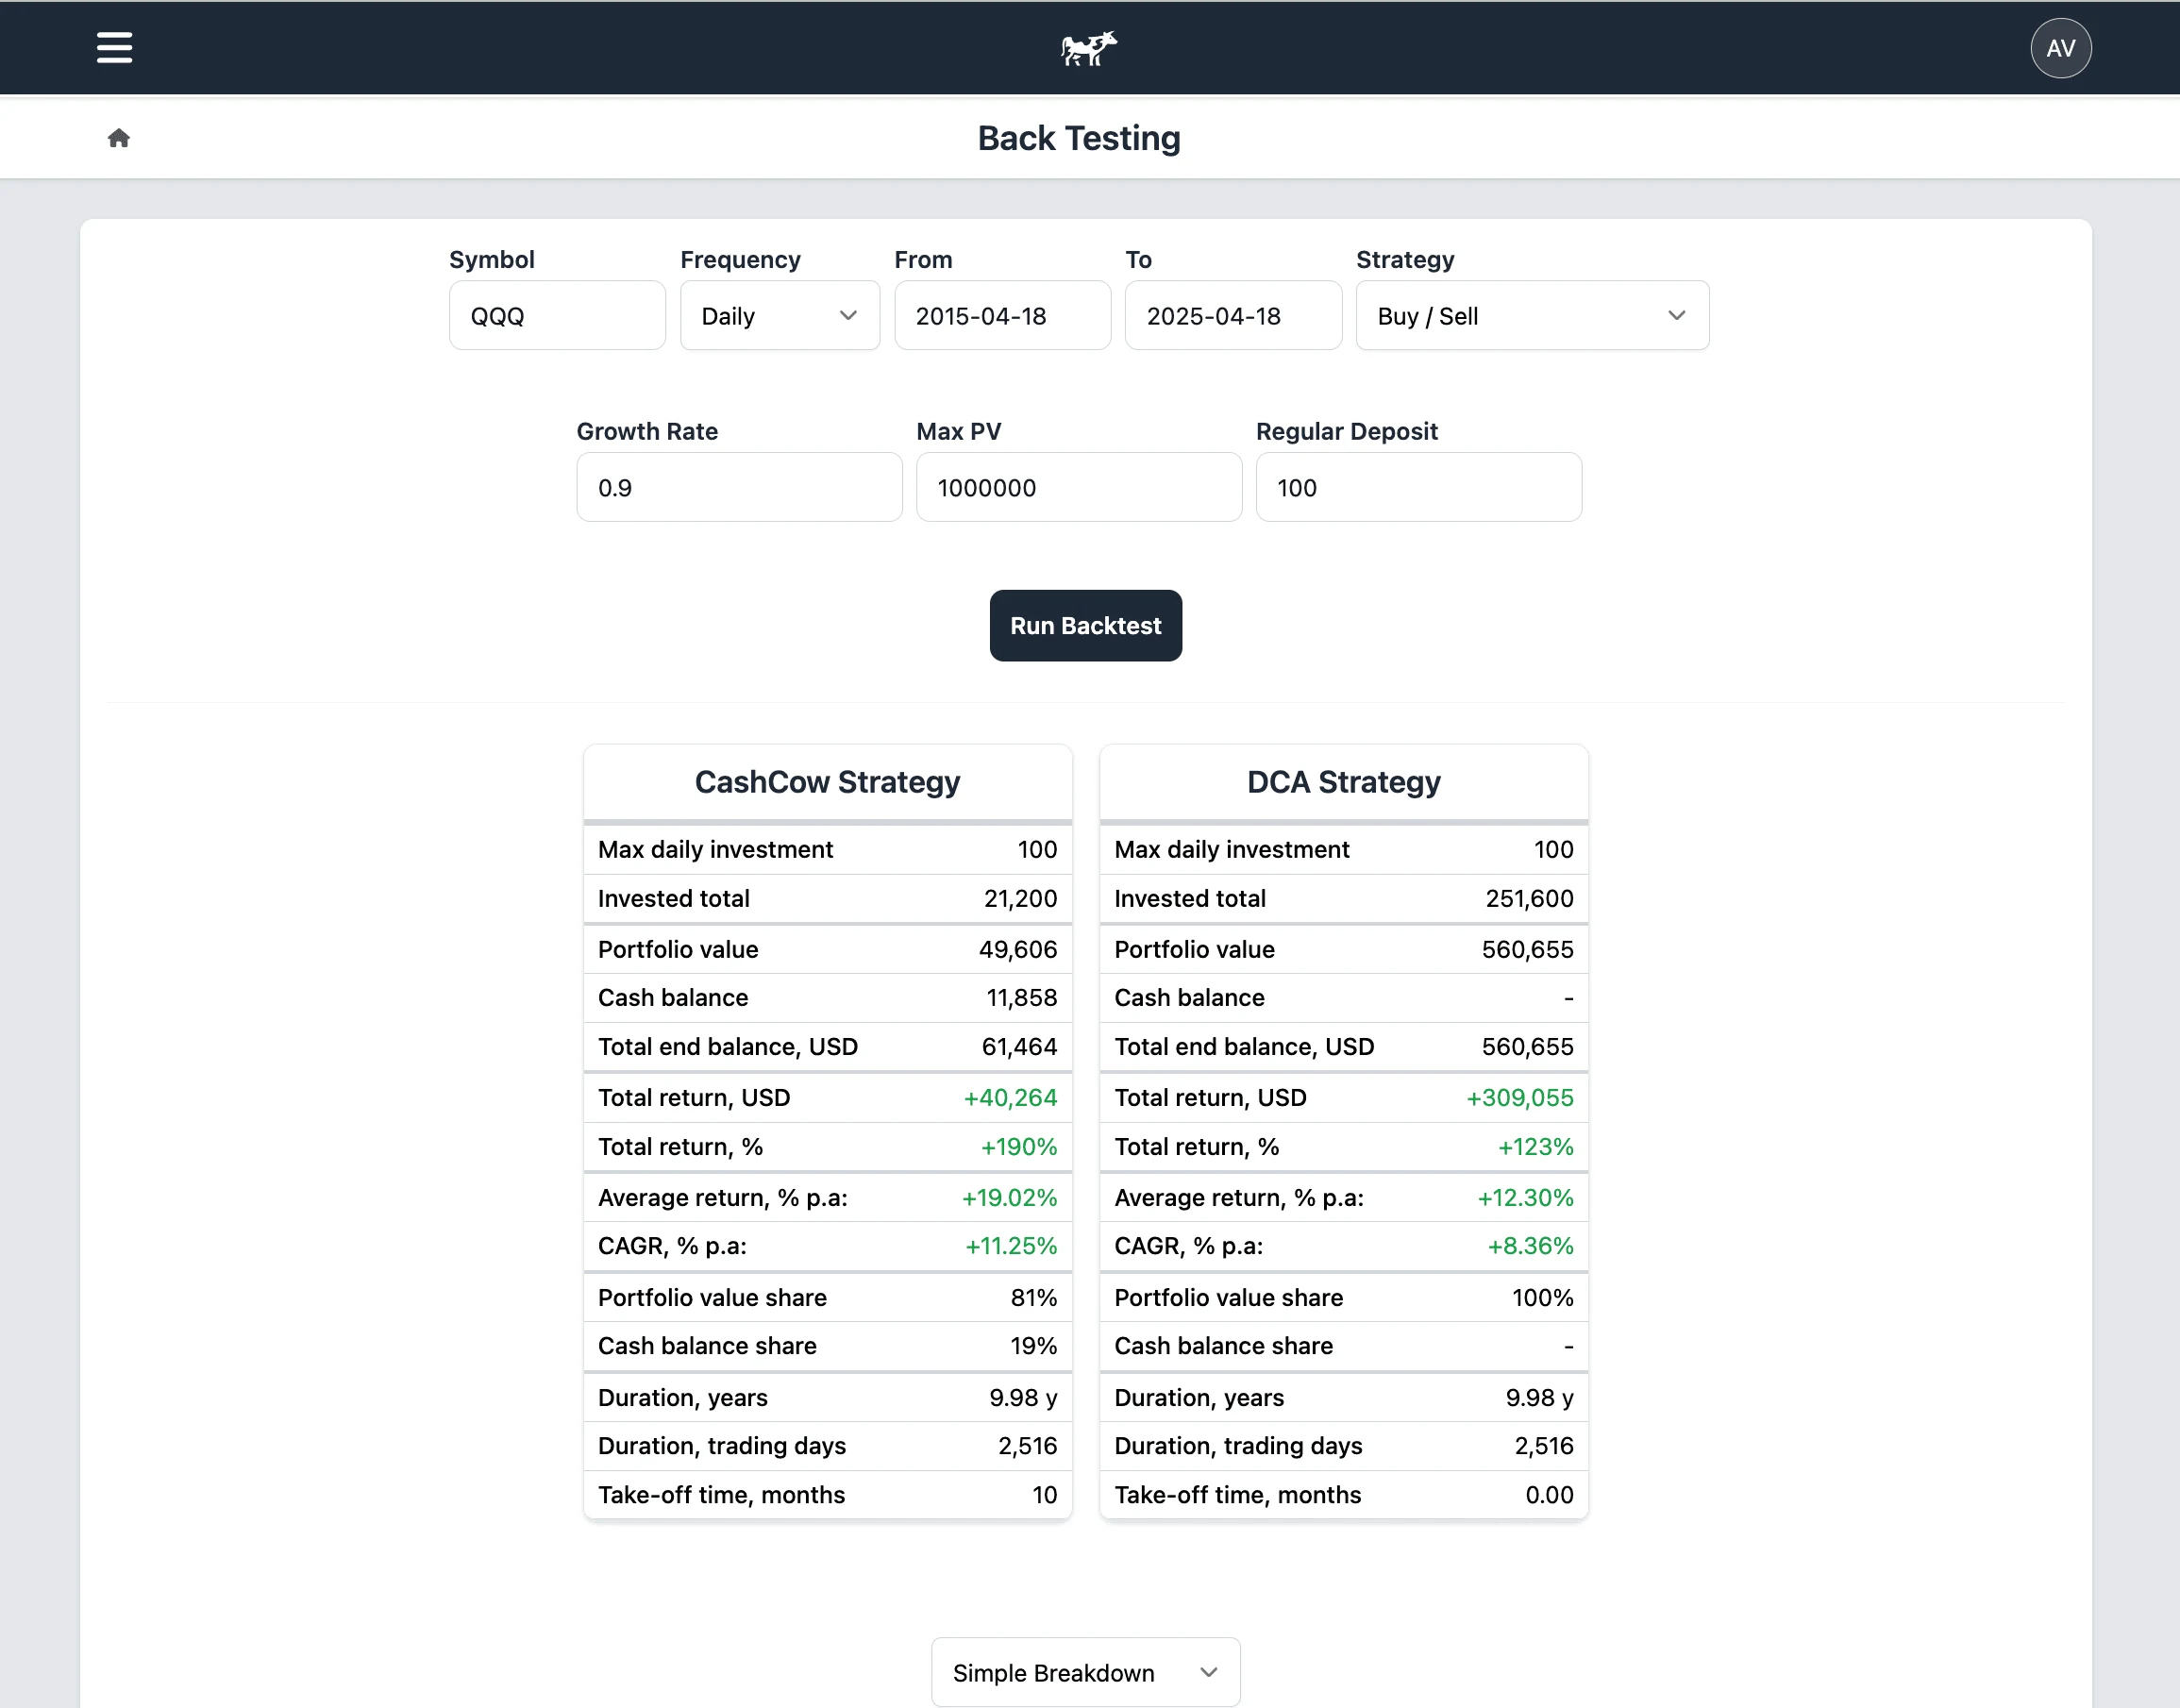2180x1708 pixels.
Task: Expand the Simple Breakdown dropdown
Action: [1085, 1672]
